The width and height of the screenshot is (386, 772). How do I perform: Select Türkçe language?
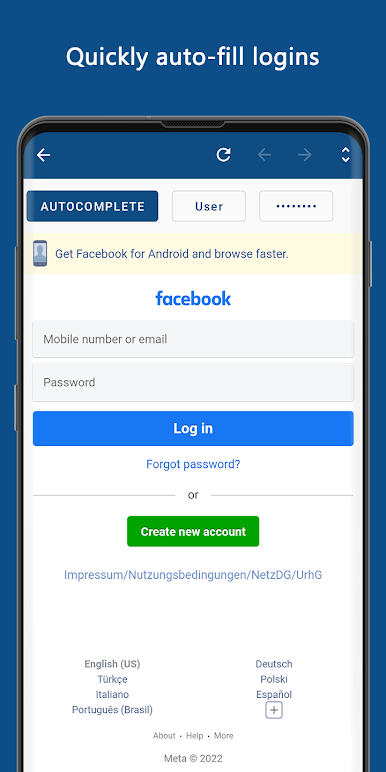[x=112, y=679]
